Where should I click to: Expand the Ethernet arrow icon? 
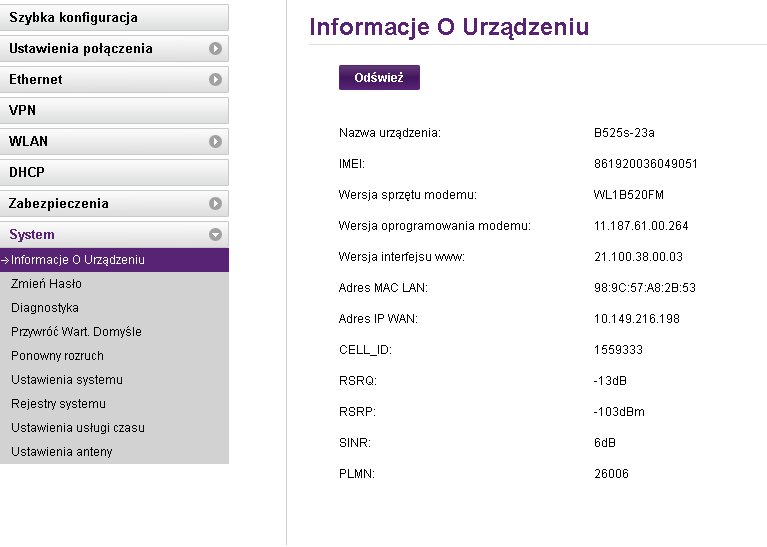click(x=215, y=79)
